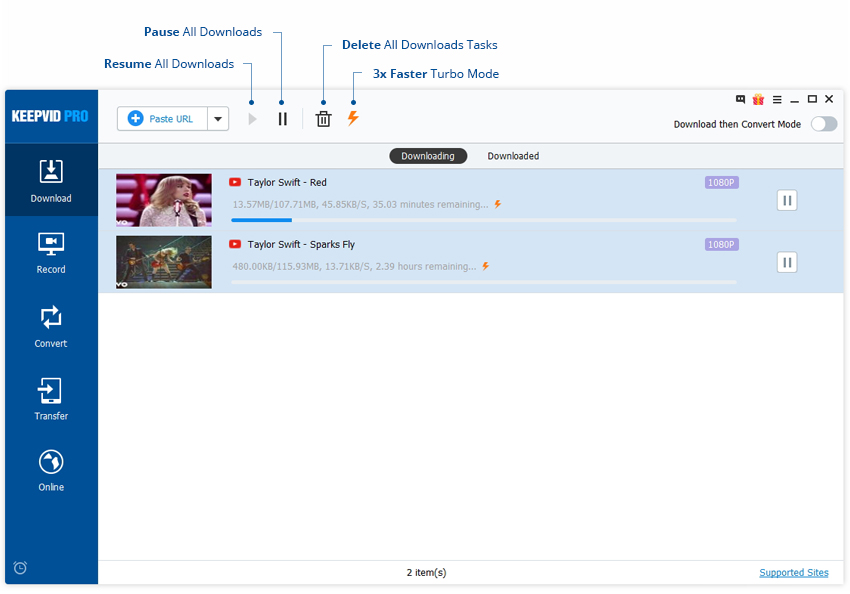Click the YouTube icon beside Taylor Swift - Red
The height and width of the screenshot is (594, 850).
coord(235,182)
